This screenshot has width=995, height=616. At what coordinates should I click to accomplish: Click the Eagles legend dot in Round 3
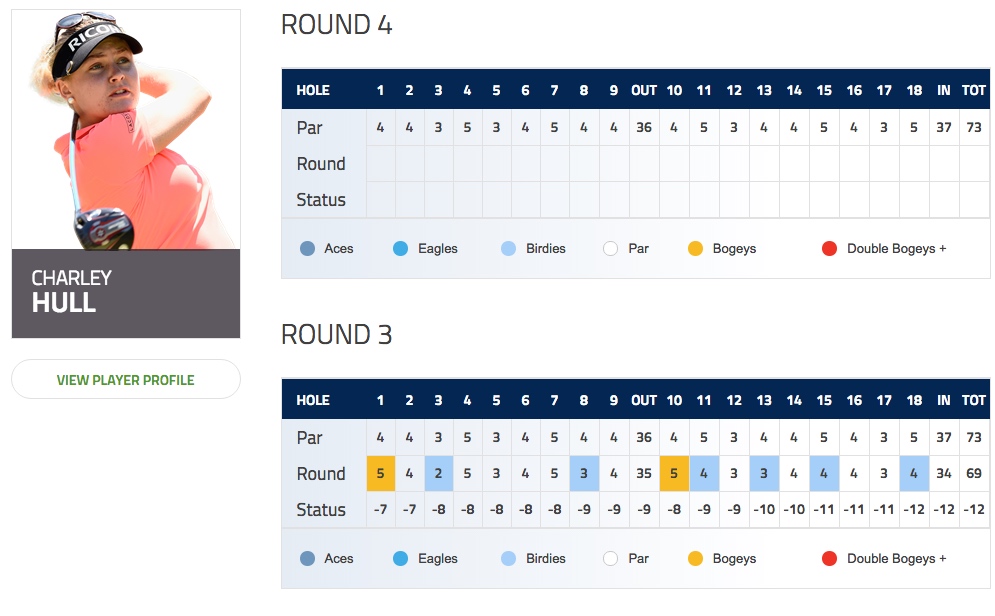point(400,559)
